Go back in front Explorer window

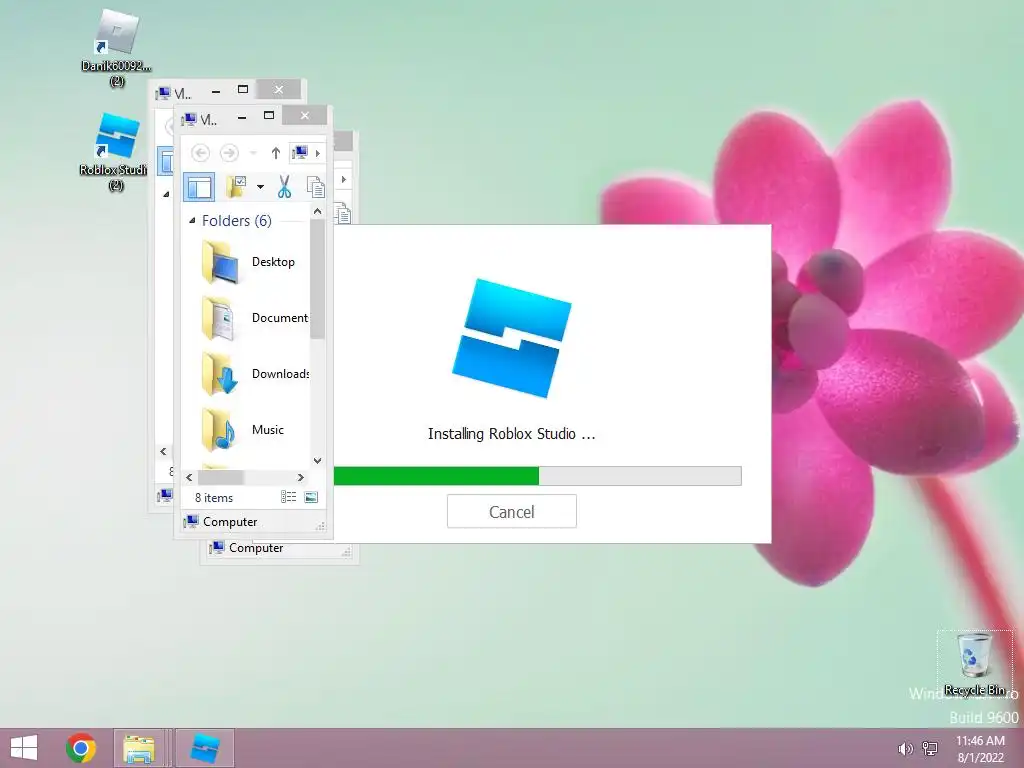(200, 153)
